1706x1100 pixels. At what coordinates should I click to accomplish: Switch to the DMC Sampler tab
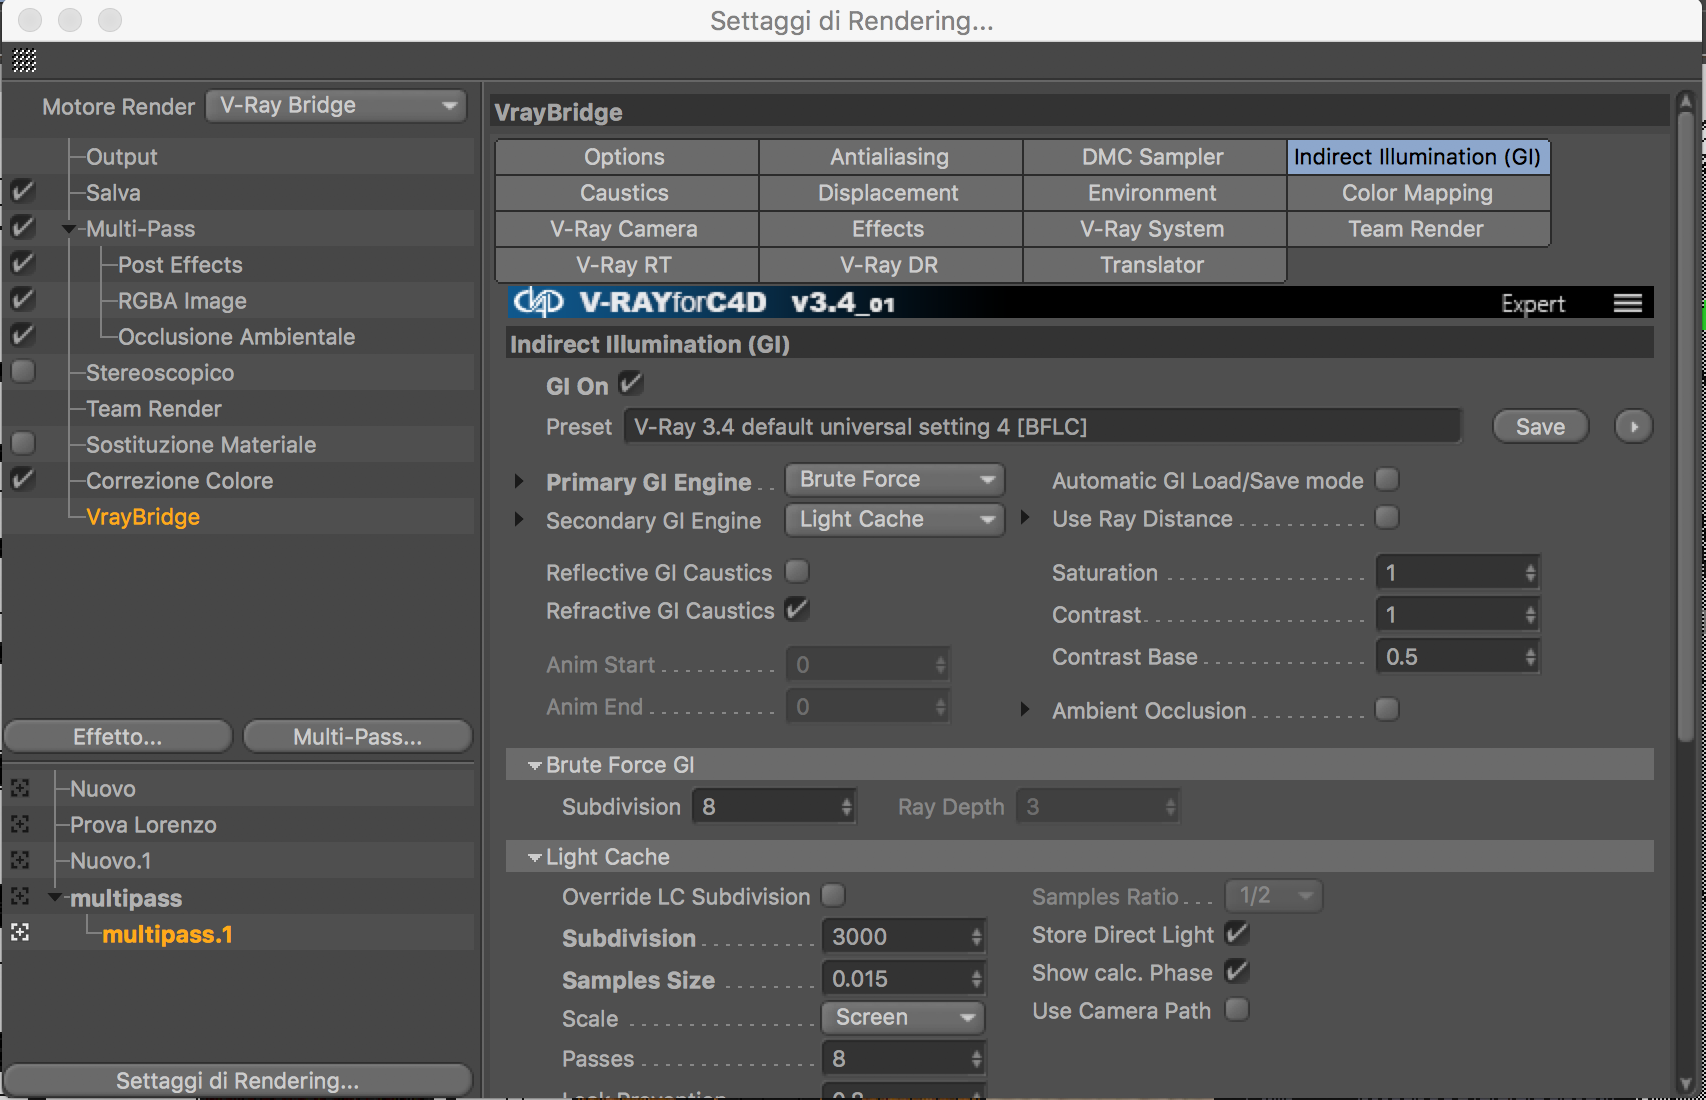point(1154,157)
